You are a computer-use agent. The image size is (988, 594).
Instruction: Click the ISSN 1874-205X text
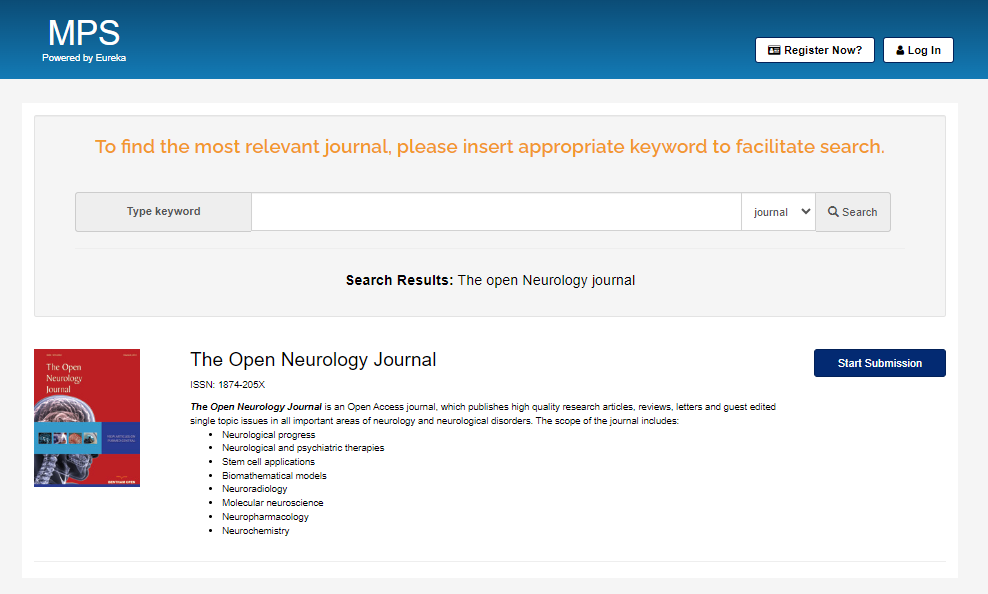point(227,384)
